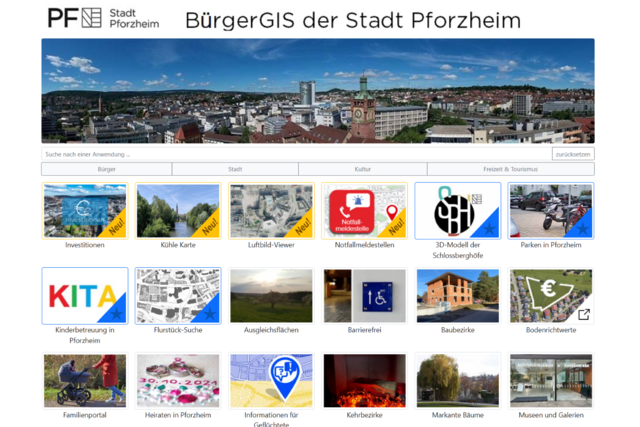Image resolution: width=640 pixels, height=427 pixels.
Task: Click the Familienportal label text
Action: (x=85, y=415)
